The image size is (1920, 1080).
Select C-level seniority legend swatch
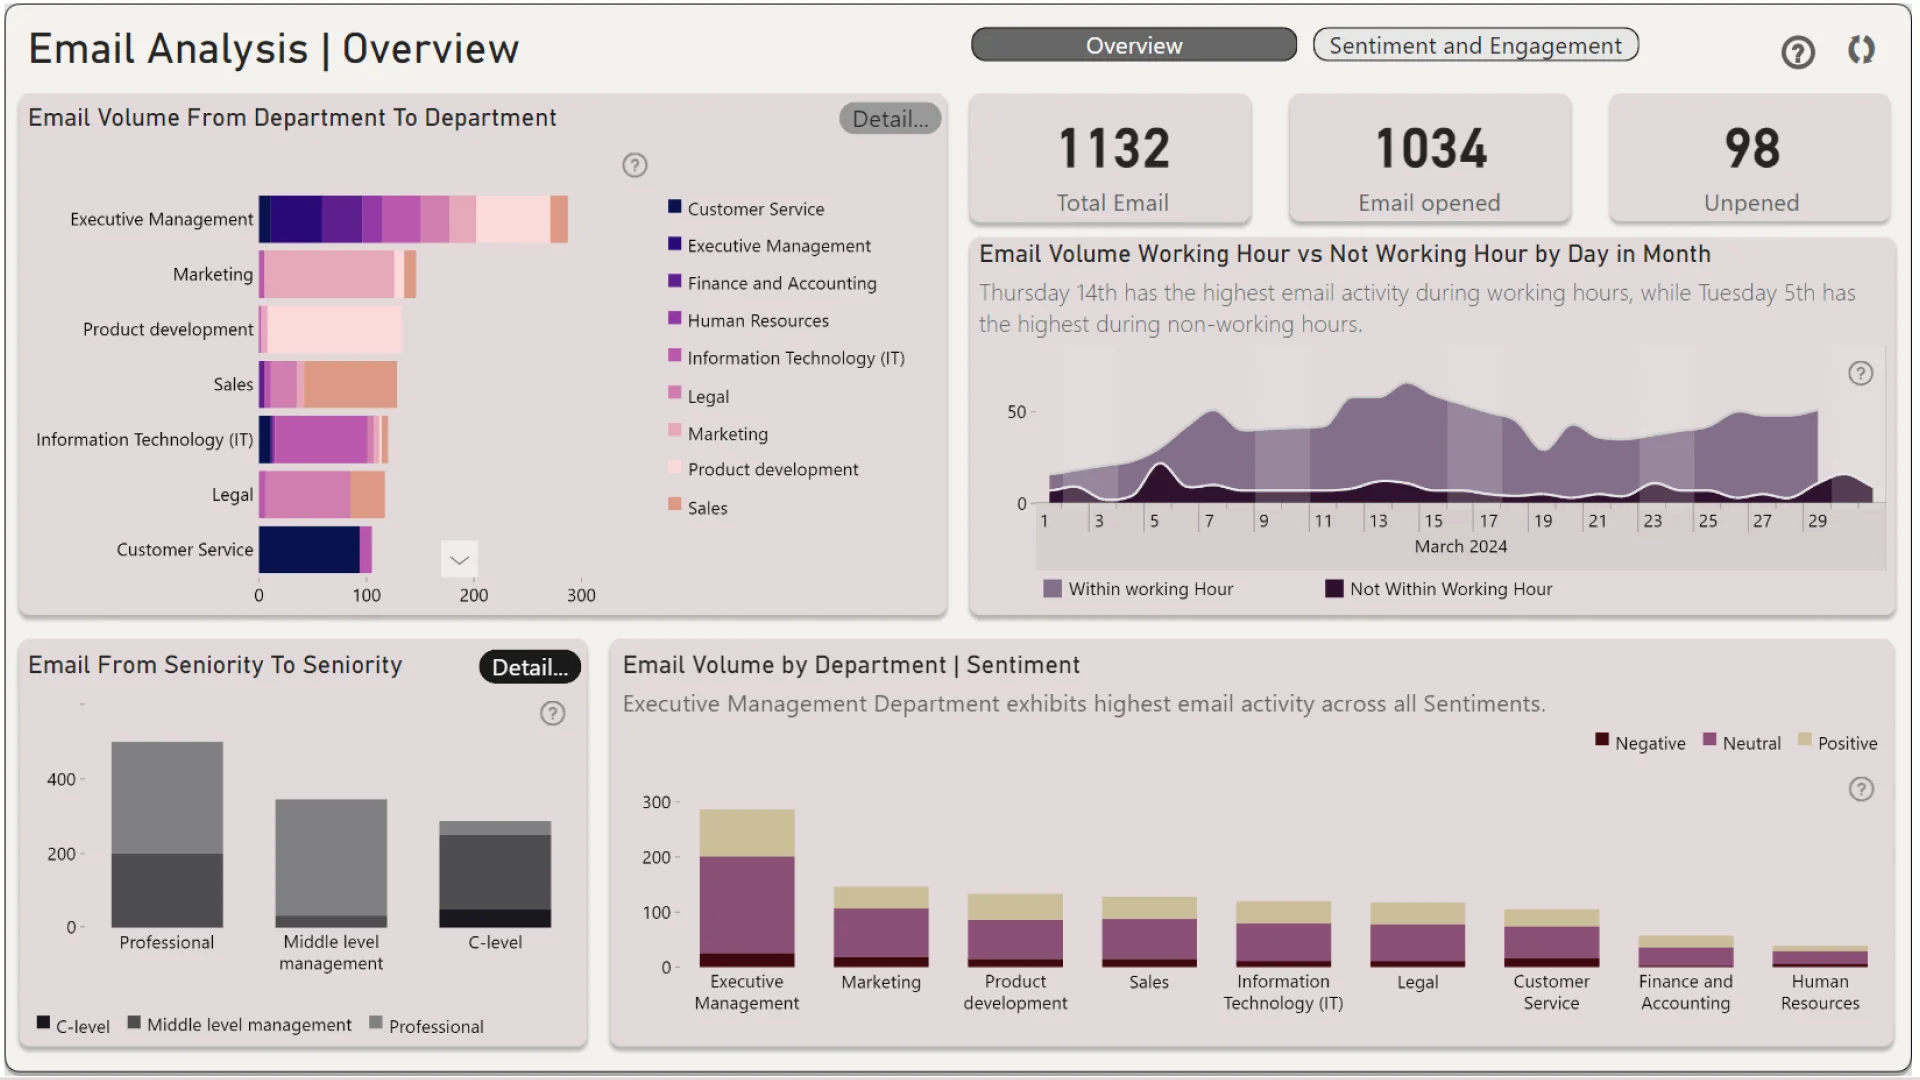coord(43,1022)
